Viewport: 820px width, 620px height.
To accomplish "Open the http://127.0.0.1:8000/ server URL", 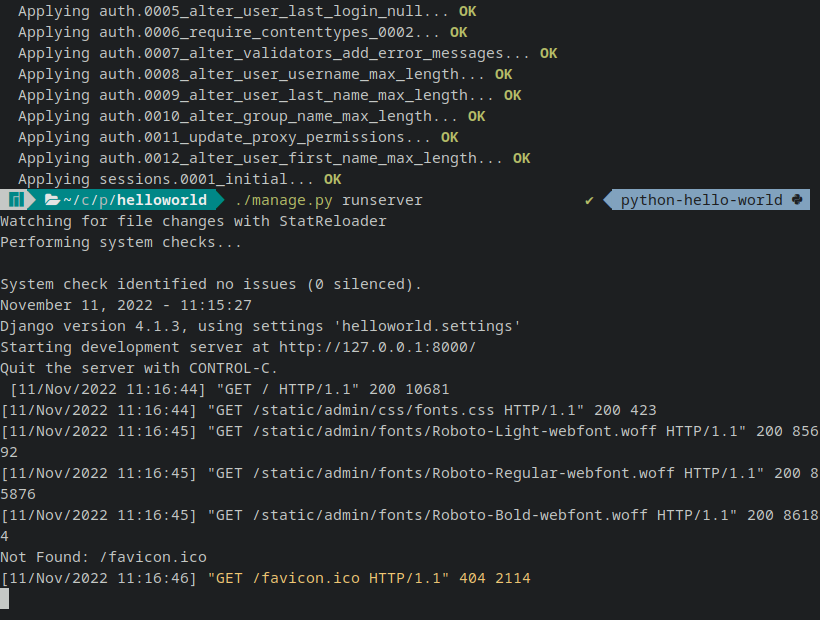I will tap(377, 347).
